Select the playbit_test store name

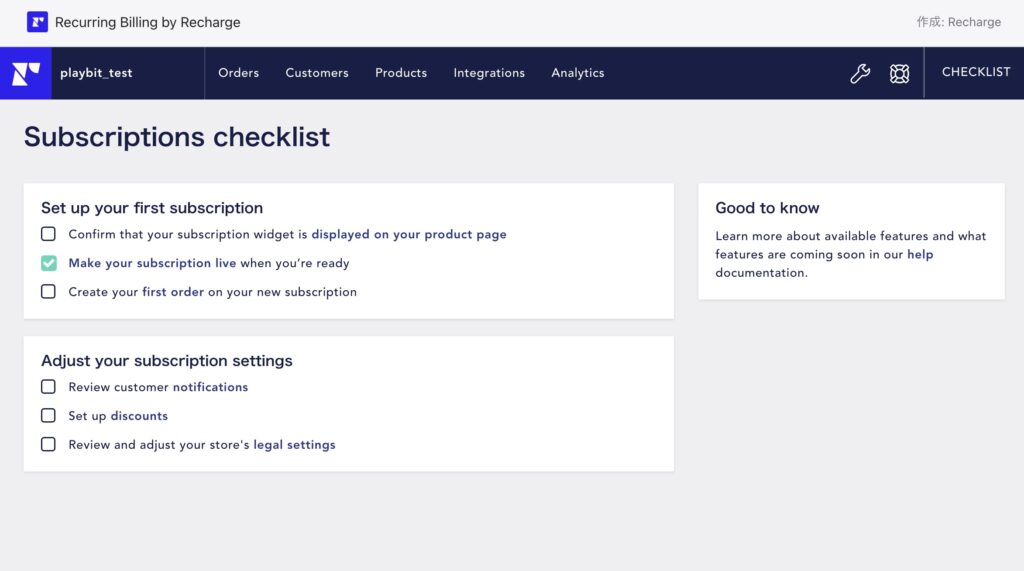(x=96, y=73)
